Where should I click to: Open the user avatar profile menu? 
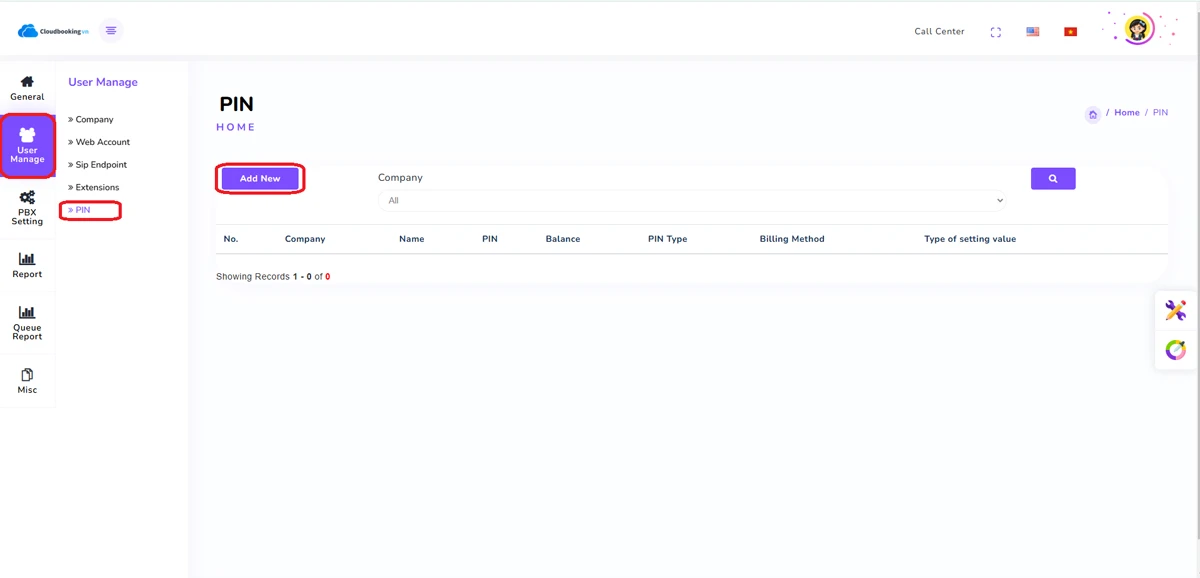coord(1137,29)
